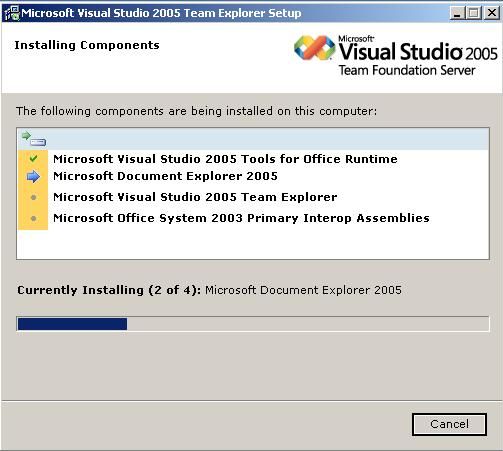Click the pending dot beside Team Explorer

point(33,197)
